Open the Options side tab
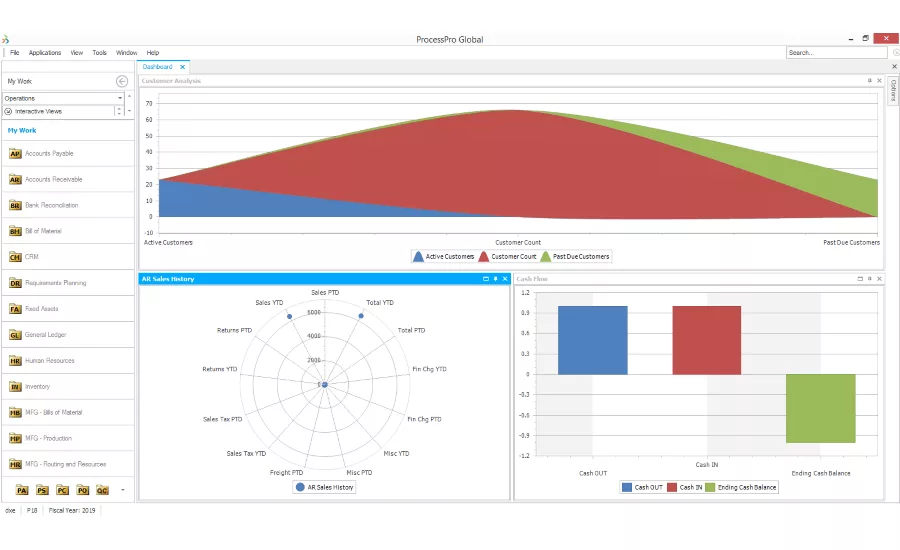Image resolution: width=900 pixels, height=550 pixels. point(894,90)
